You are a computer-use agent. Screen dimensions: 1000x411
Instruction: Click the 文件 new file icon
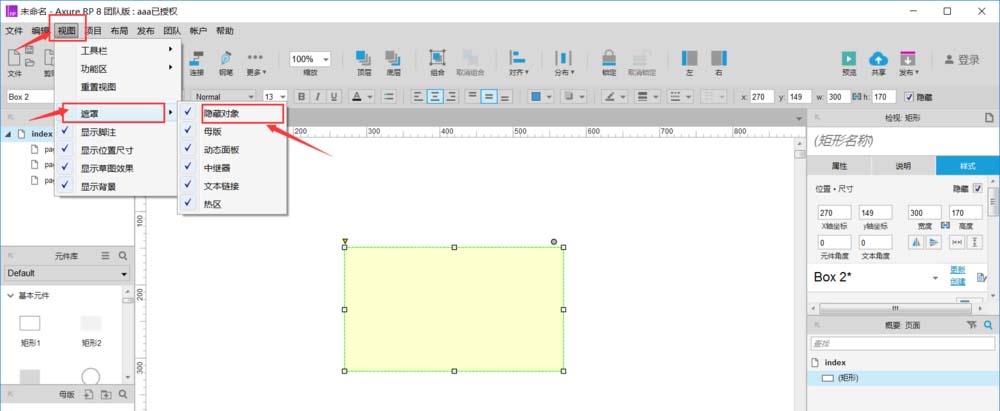(x=14, y=58)
